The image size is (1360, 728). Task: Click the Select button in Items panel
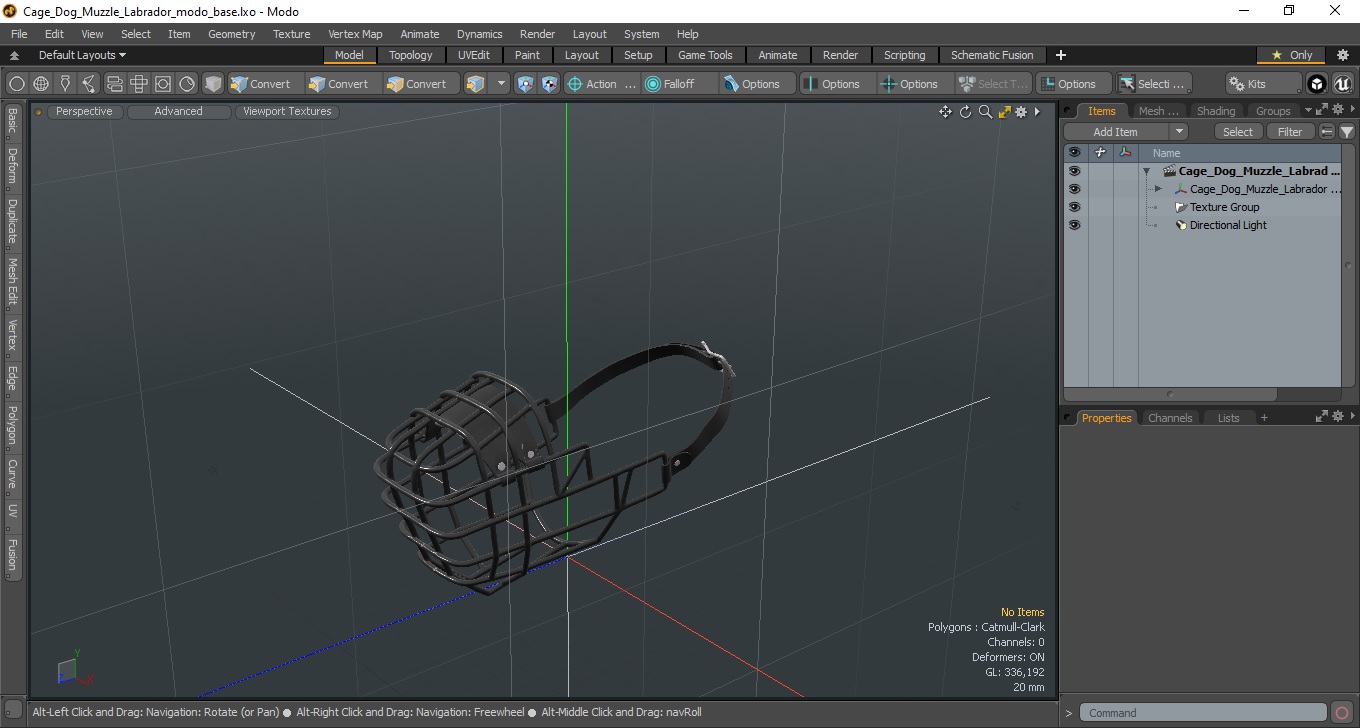pyautogui.click(x=1237, y=132)
